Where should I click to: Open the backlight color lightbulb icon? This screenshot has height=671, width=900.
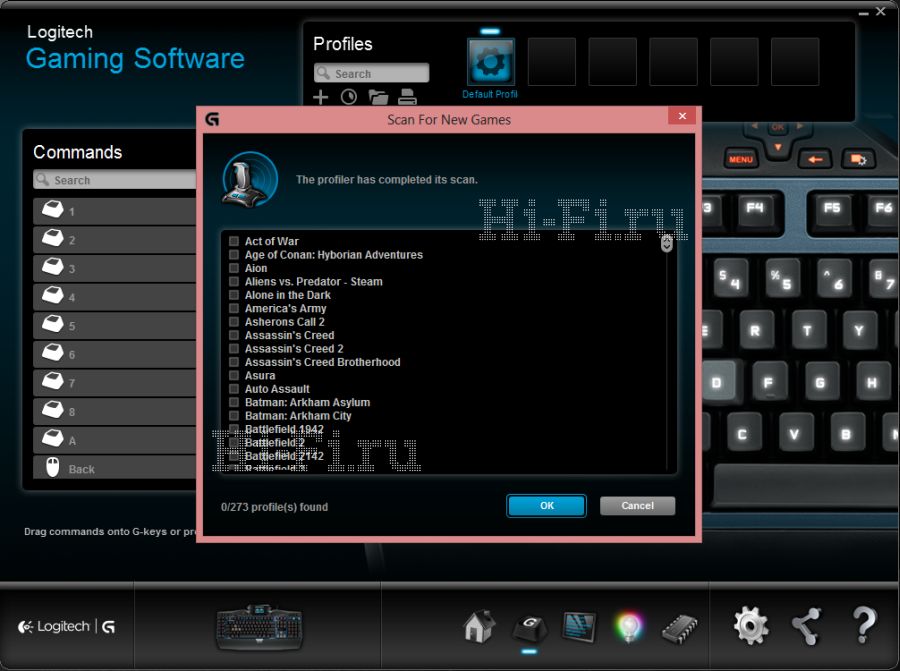(x=629, y=627)
